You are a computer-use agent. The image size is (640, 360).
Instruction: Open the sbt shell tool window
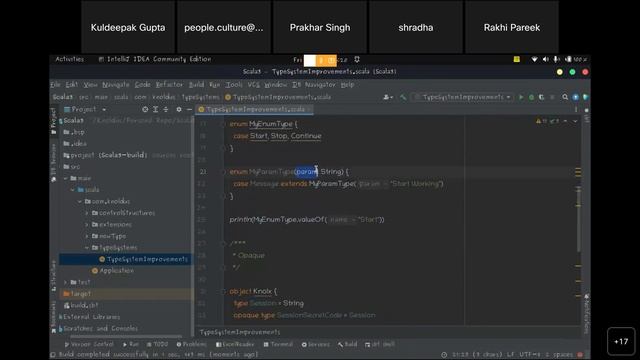[380, 344]
